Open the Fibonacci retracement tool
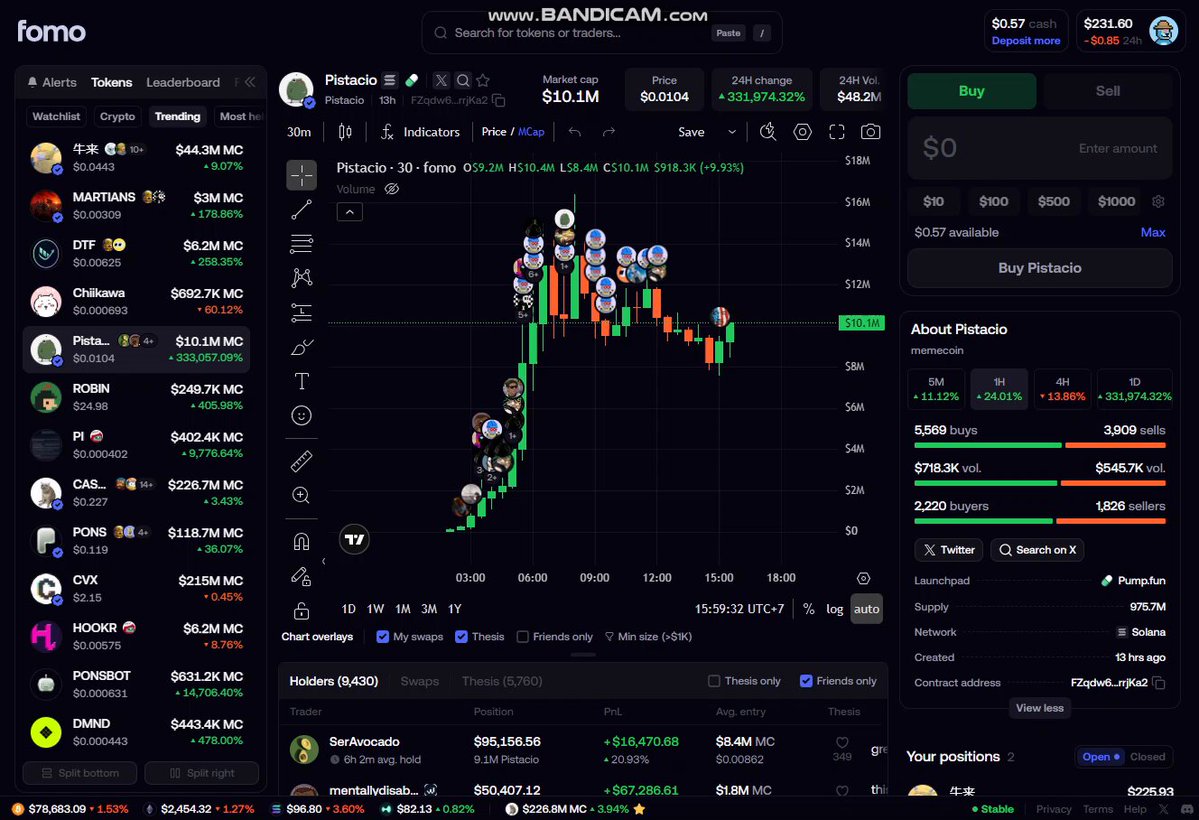1199x820 pixels. [x=301, y=244]
